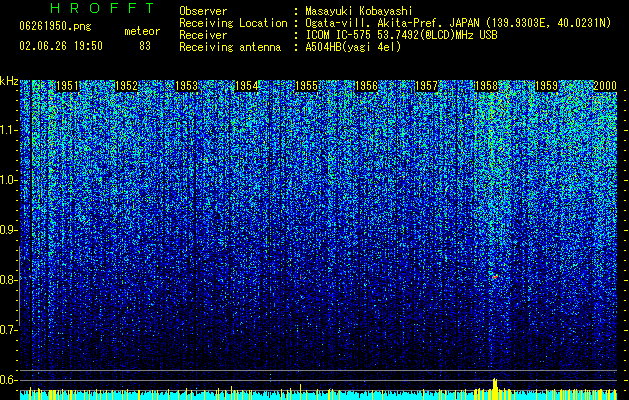
Task: Click the Observer label
Action: pyautogui.click(x=203, y=11)
